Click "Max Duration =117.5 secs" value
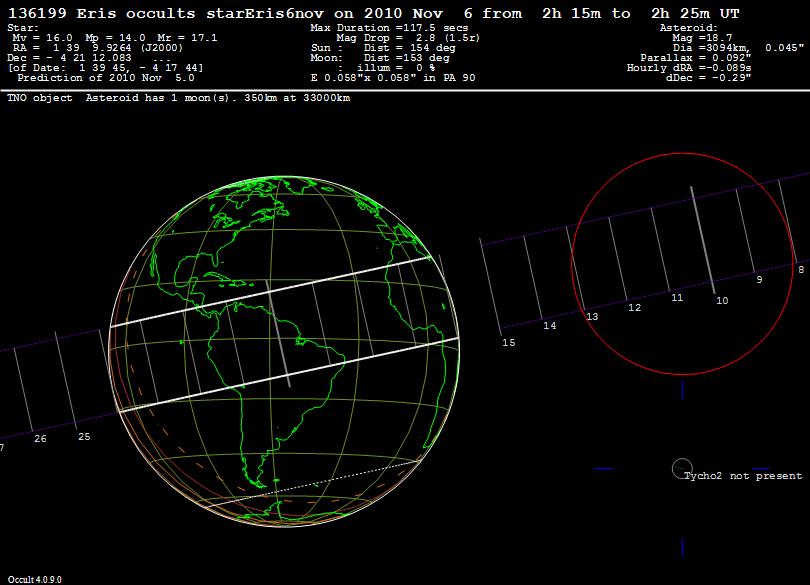Viewport: 810px width, 585px height. point(389,28)
